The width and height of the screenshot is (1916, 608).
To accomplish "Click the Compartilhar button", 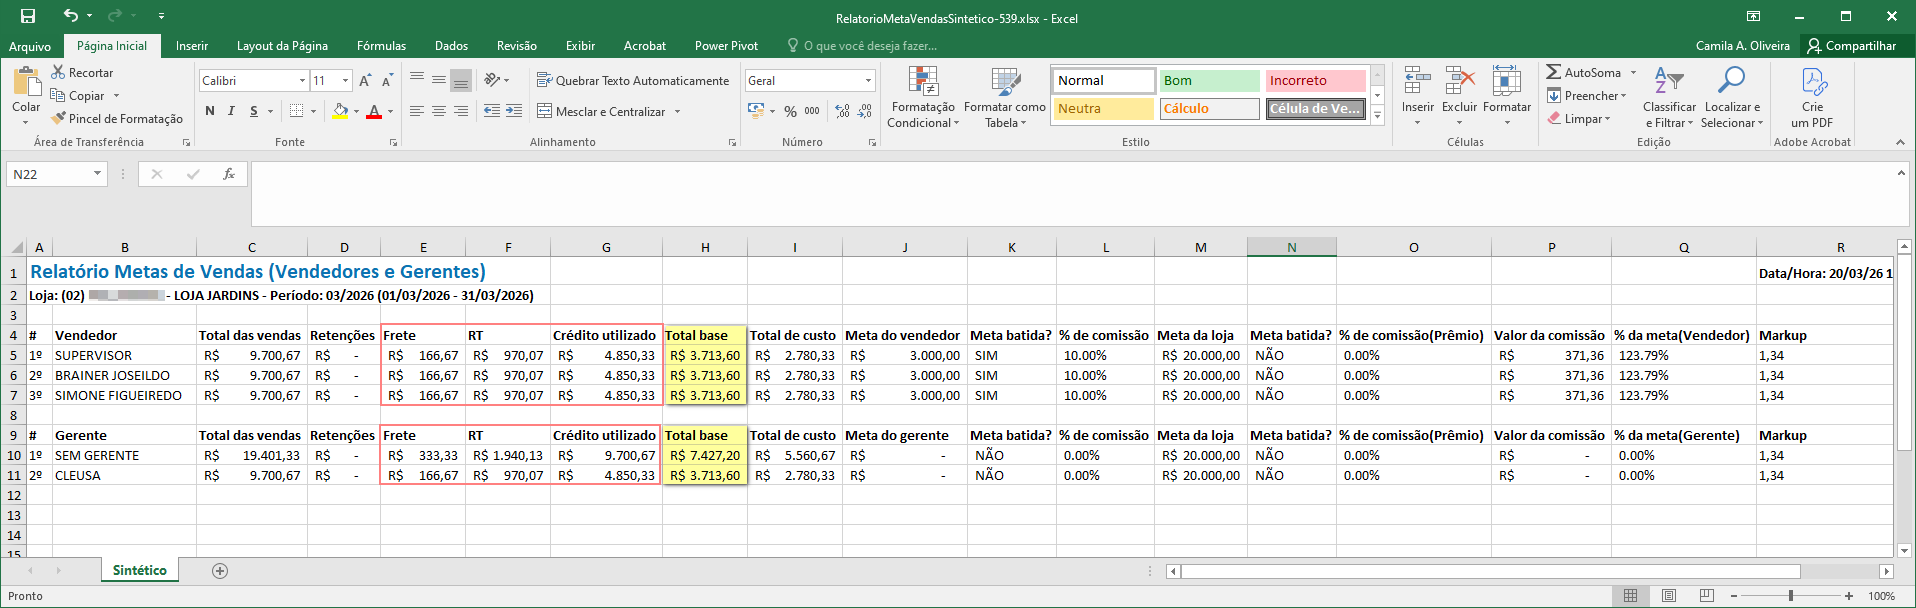I will [1851, 46].
